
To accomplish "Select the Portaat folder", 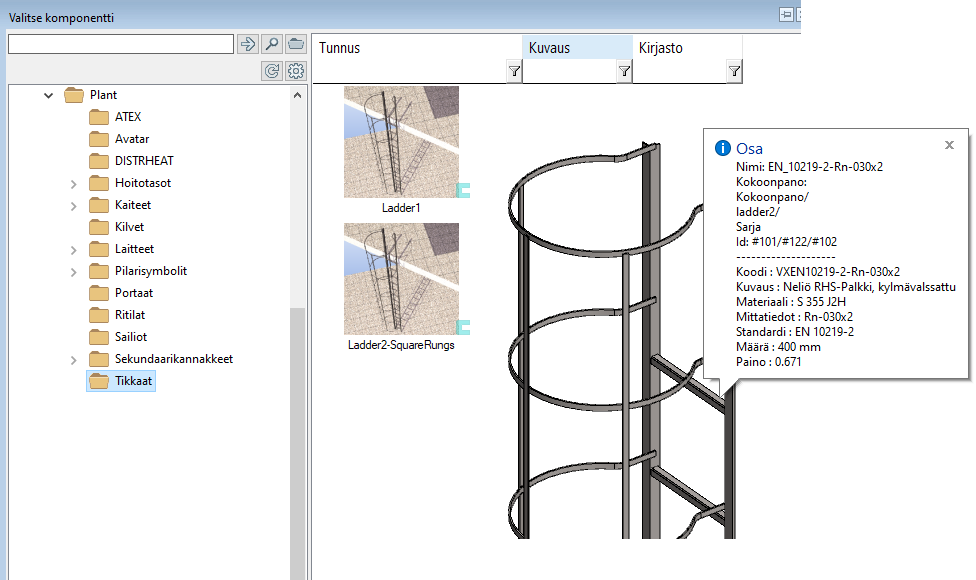I will tap(134, 293).
